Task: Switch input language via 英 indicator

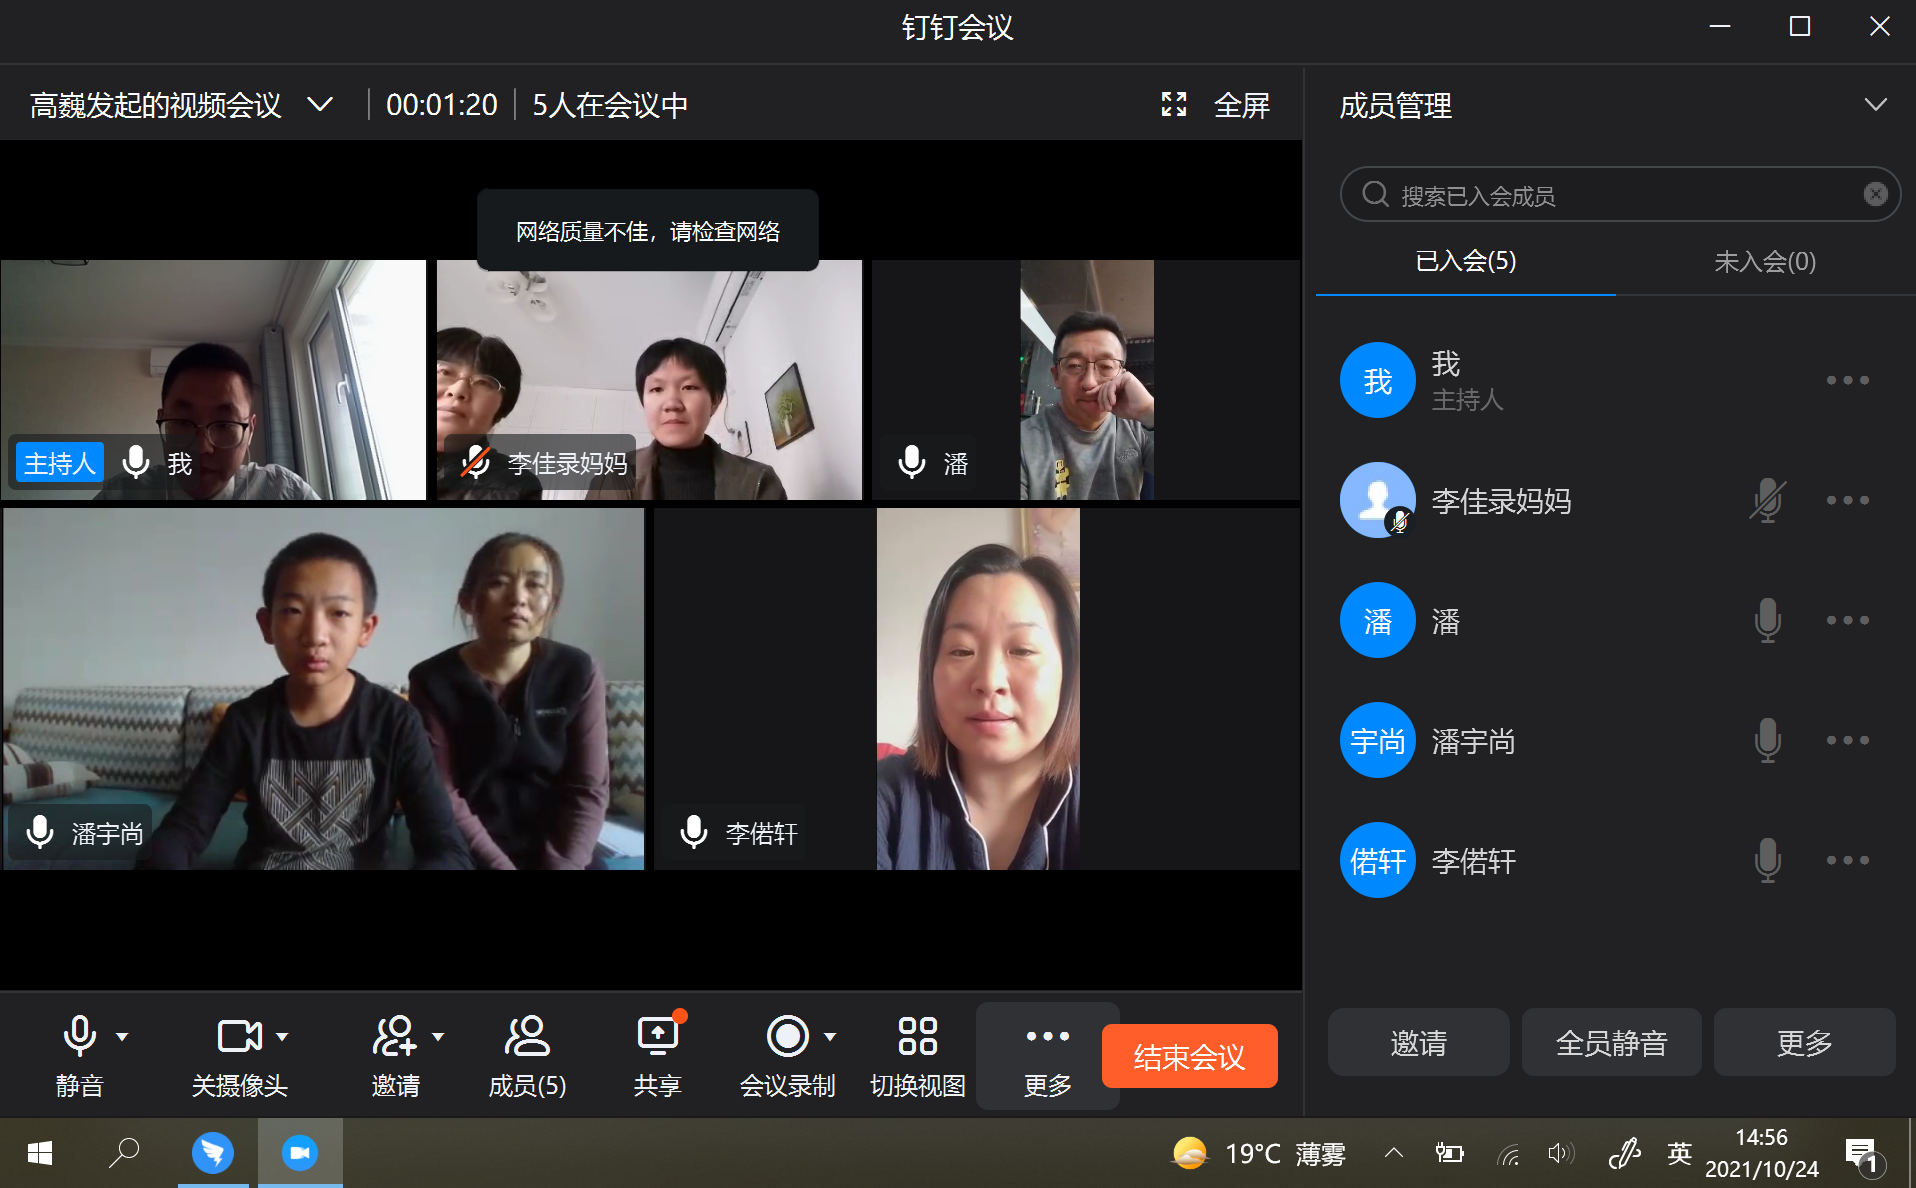Action: [x=1679, y=1153]
